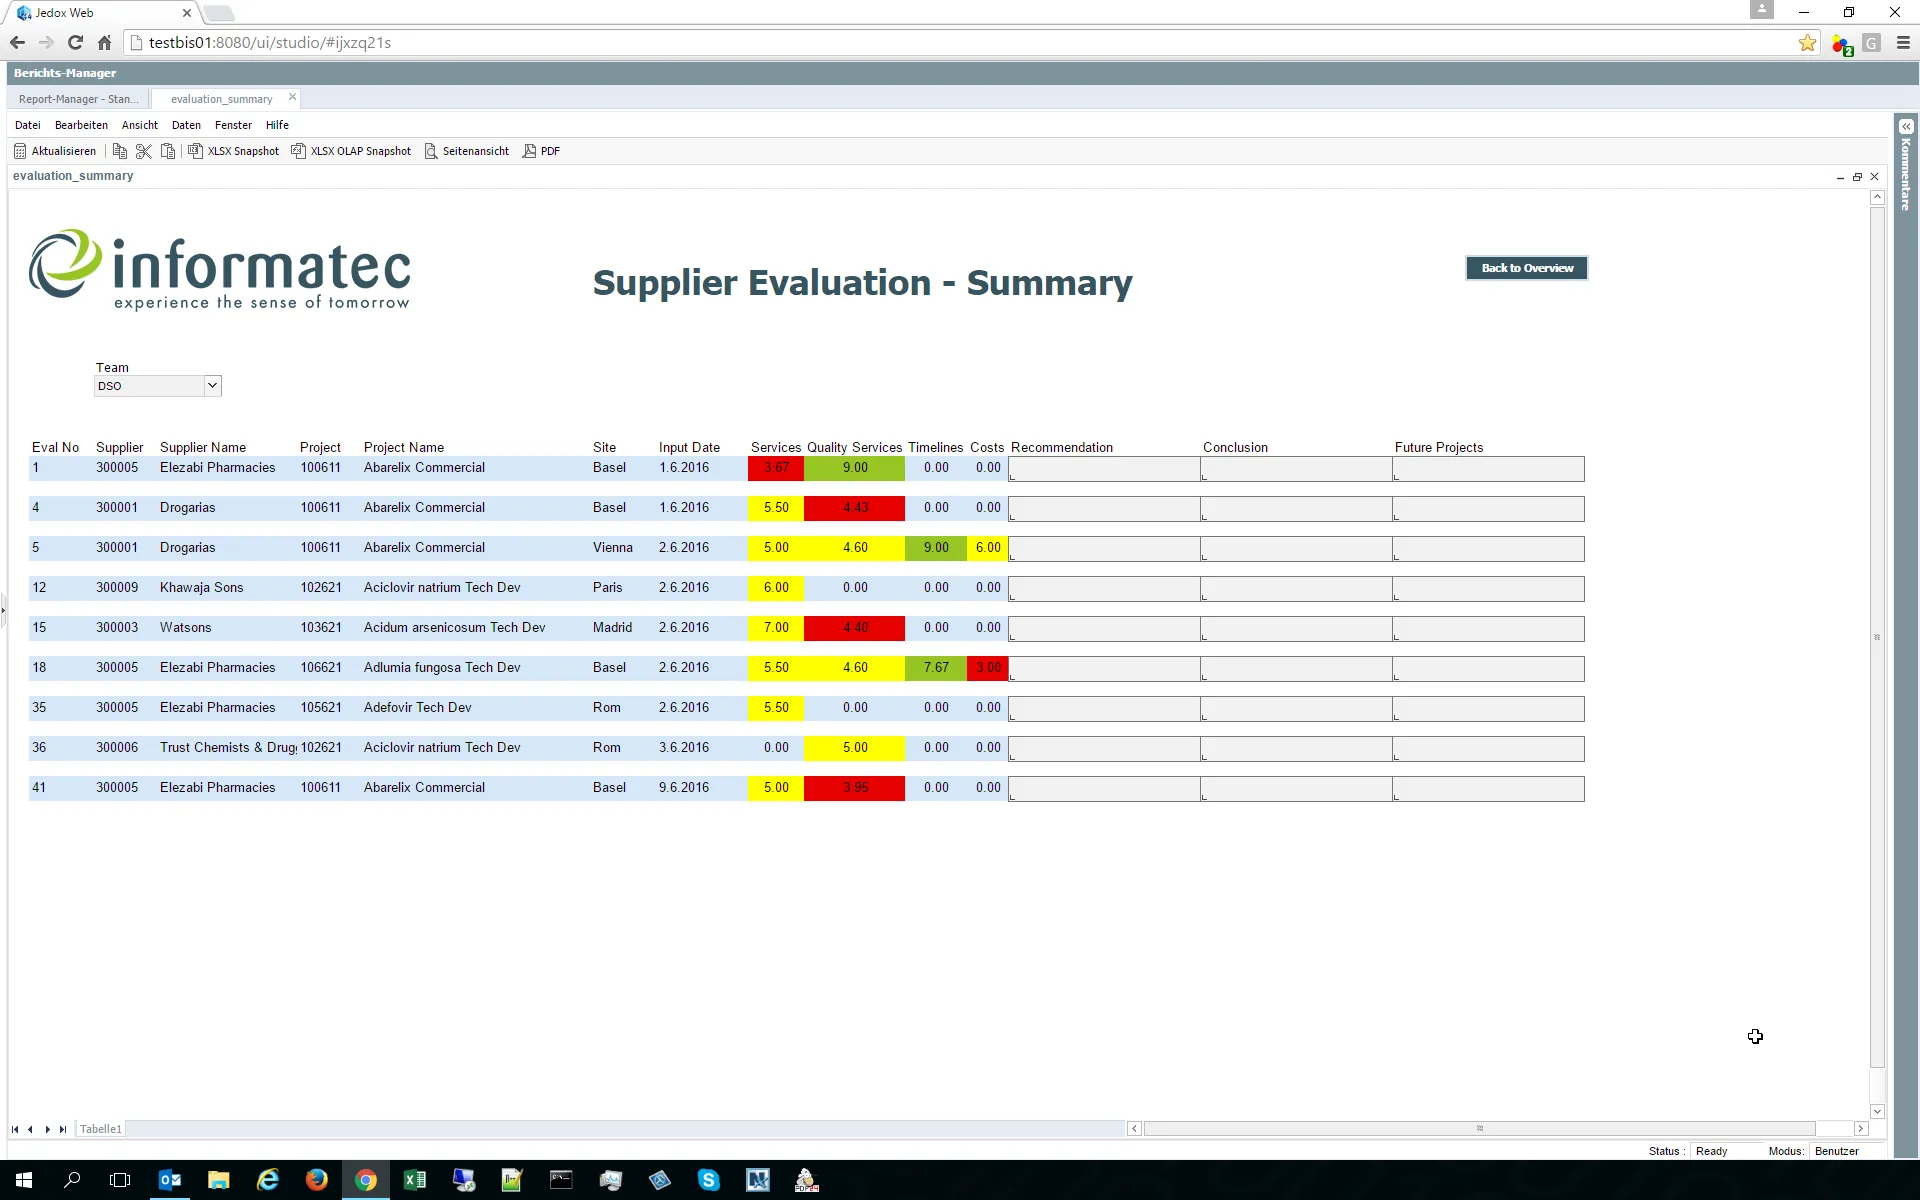Launch Firefox from the taskbar
Screen dimensions: 1920x1200
(317, 1180)
